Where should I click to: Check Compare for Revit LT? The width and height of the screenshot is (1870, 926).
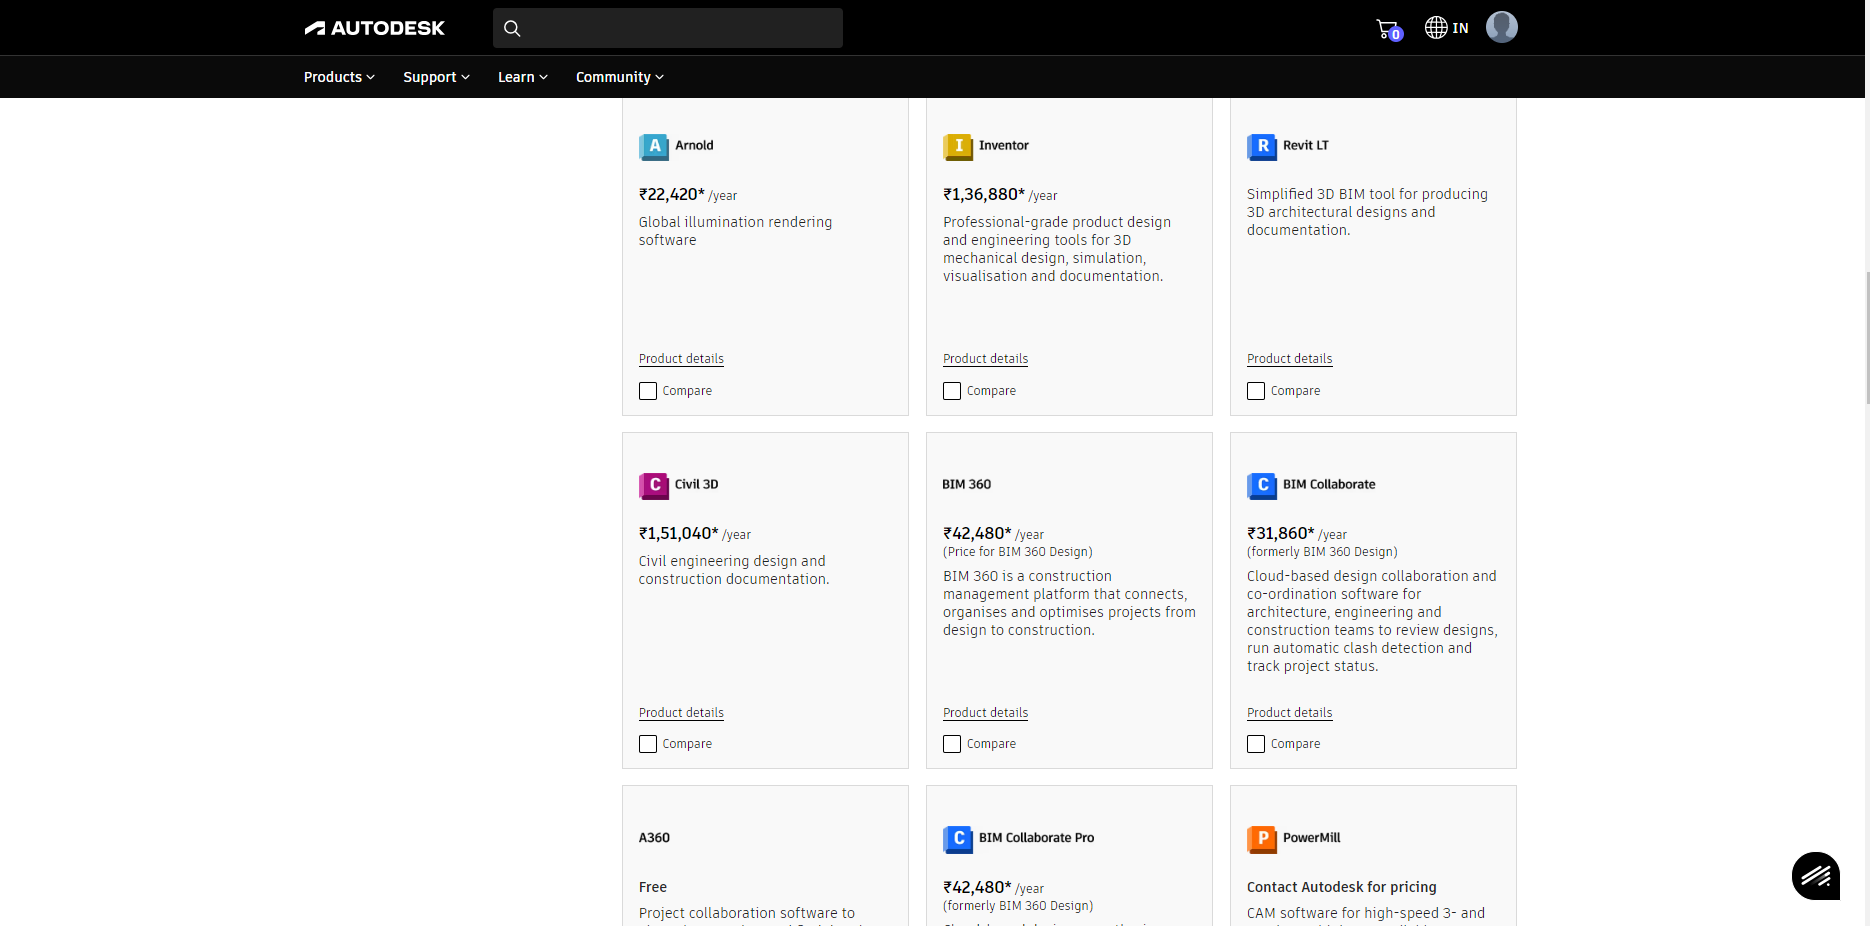point(1256,391)
